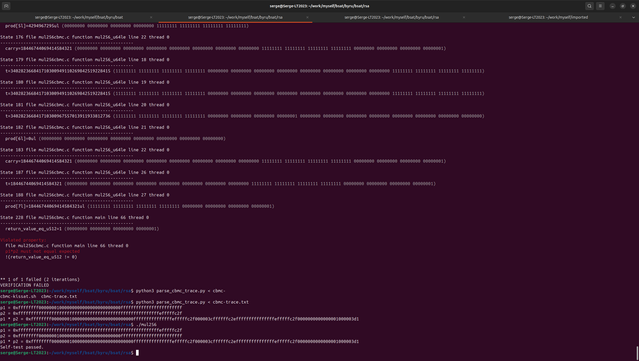The image size is (639, 361).
Task: Click the 'State 228' function main header
Action: point(75,218)
